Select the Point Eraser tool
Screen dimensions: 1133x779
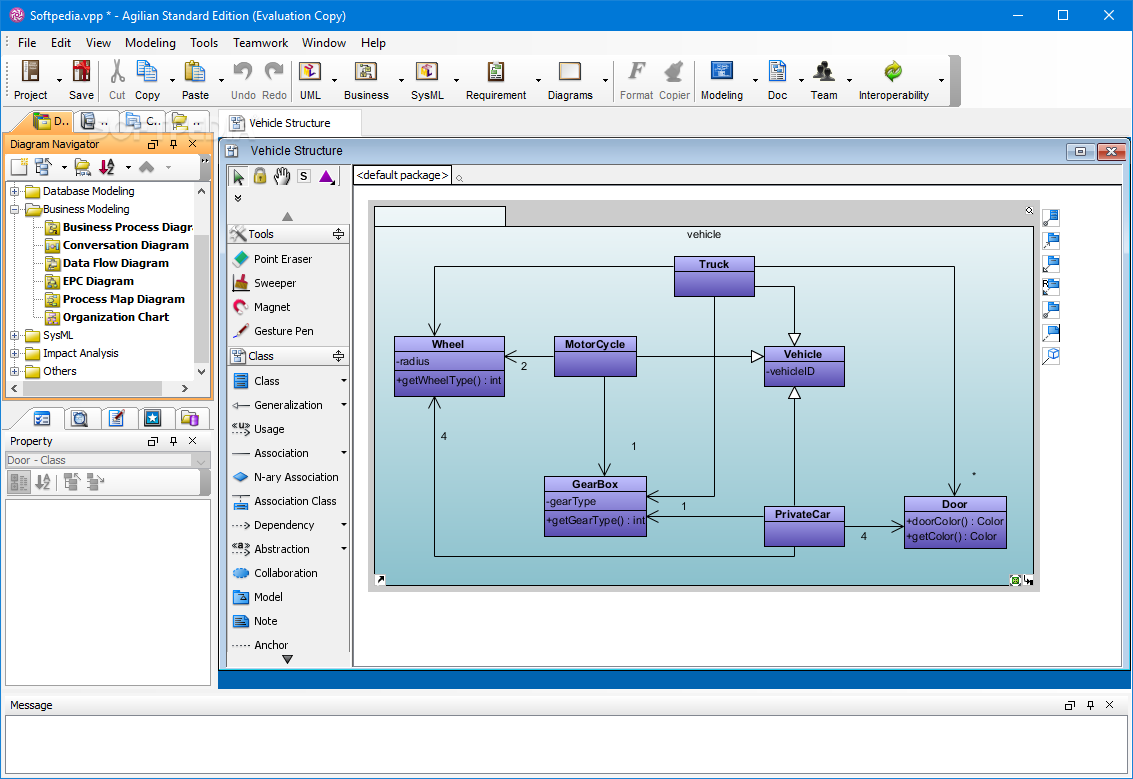tap(283, 259)
